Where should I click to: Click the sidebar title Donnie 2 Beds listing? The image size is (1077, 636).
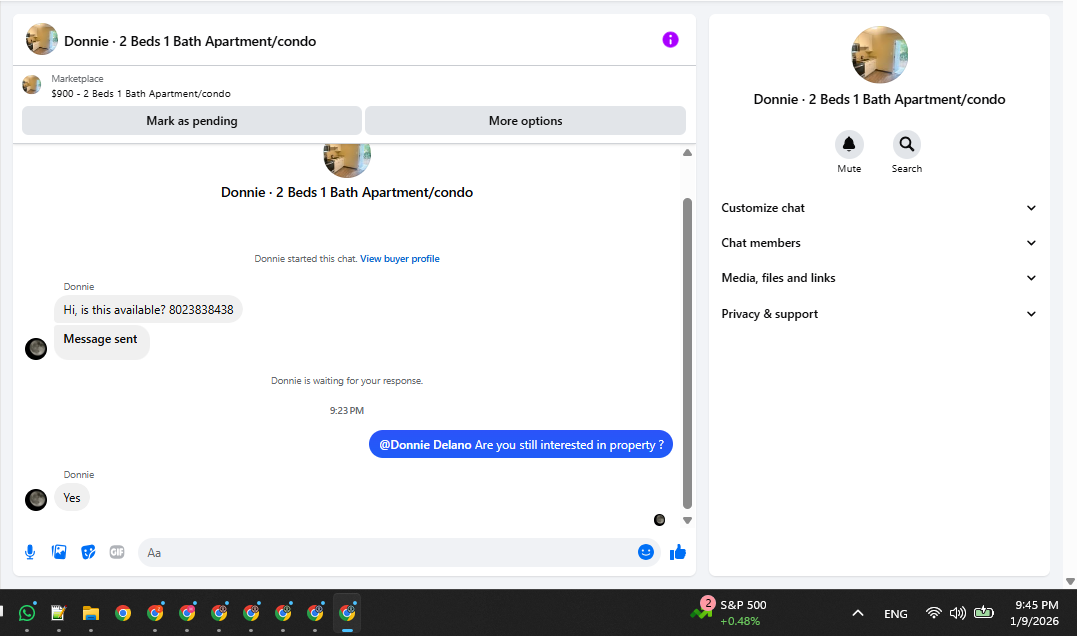pos(879,100)
